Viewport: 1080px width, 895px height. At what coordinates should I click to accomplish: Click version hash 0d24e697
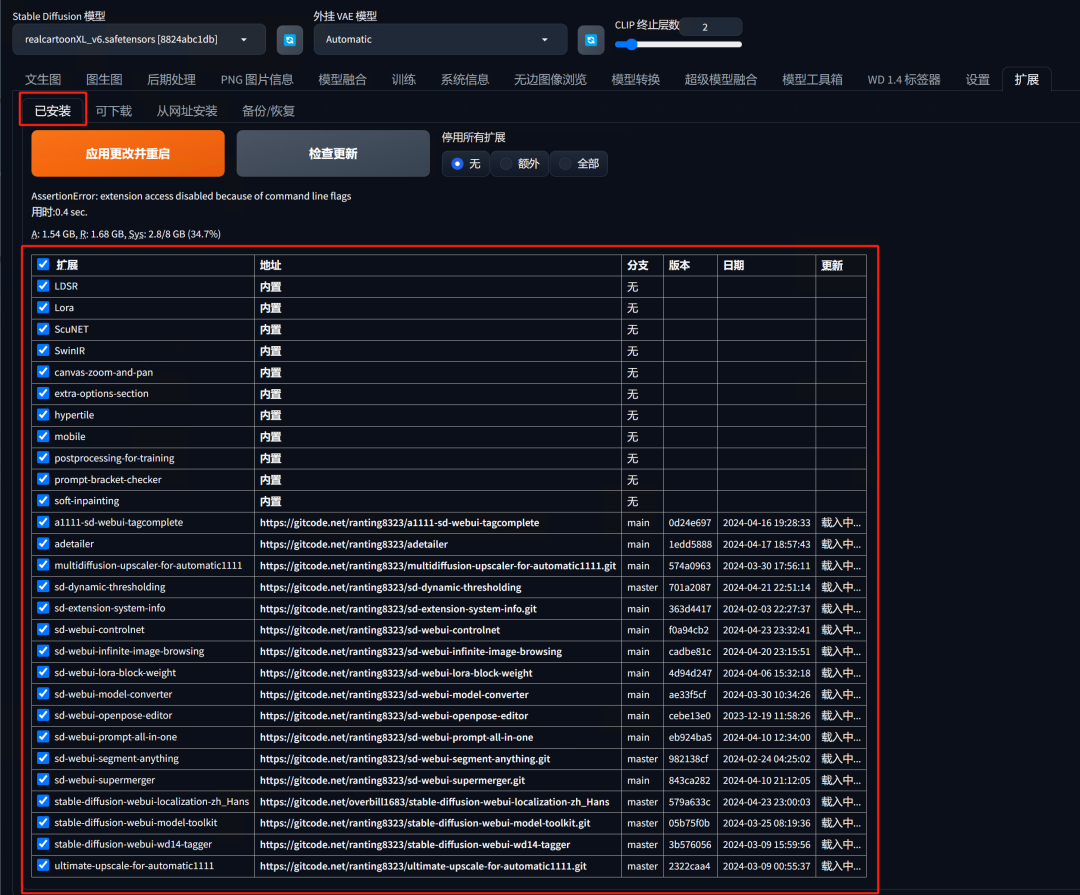pyautogui.click(x=689, y=522)
